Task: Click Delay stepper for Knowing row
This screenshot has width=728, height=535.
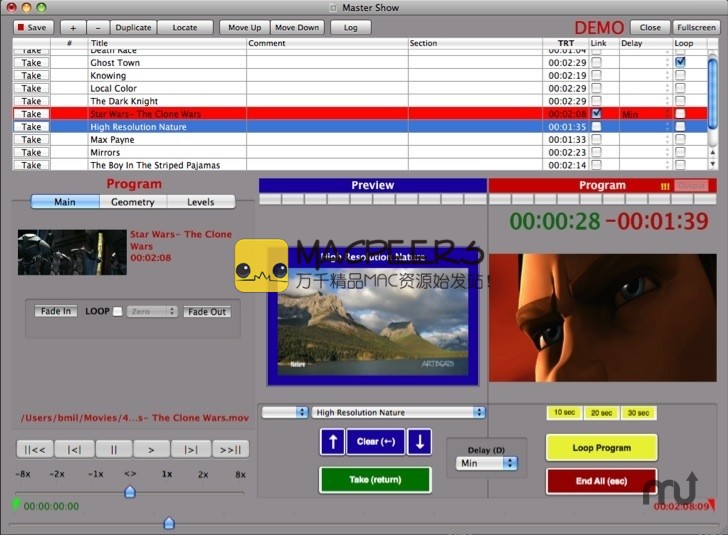Action: tap(667, 75)
